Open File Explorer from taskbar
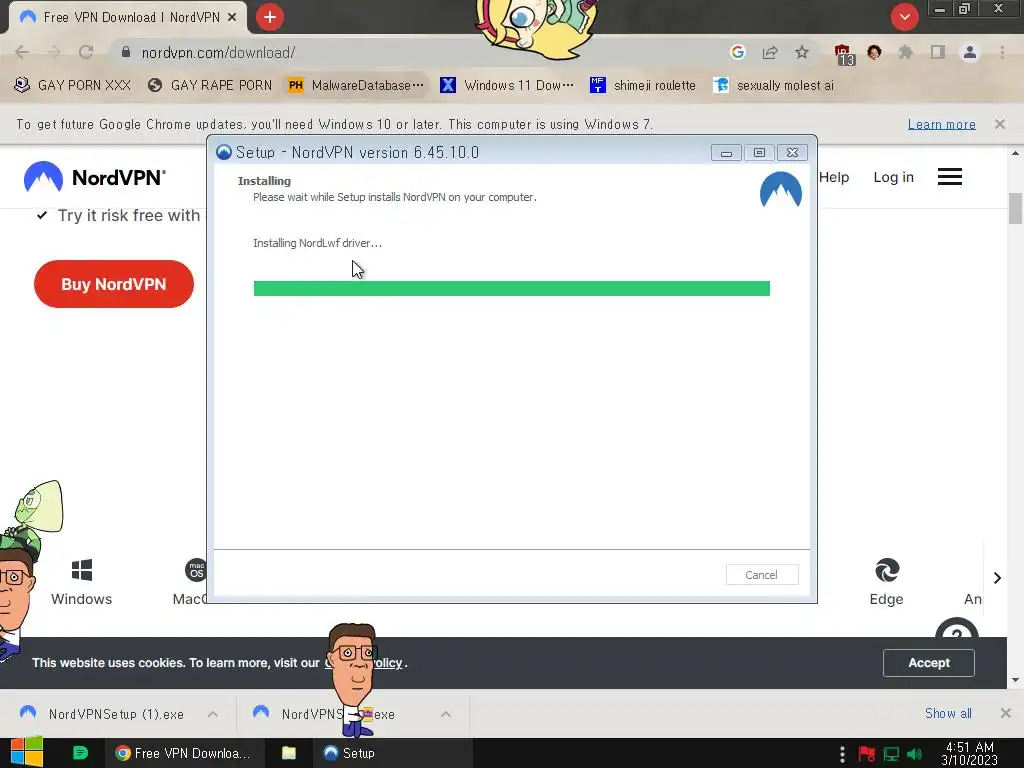 click(289, 753)
